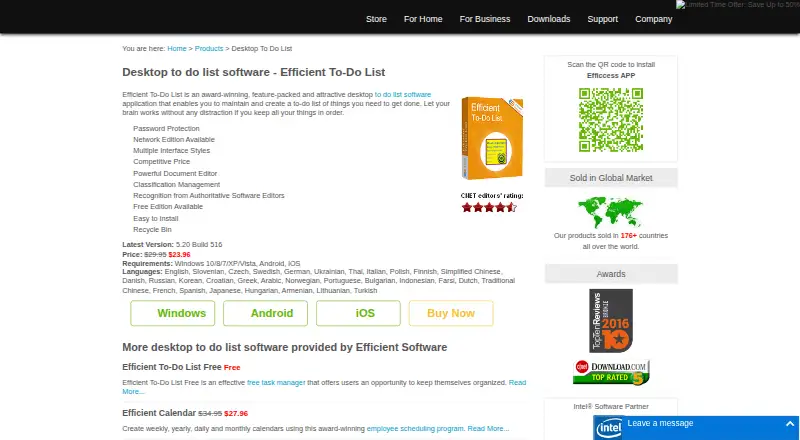This screenshot has height=440, width=800.
Task: Click the 'Easy to Install' feature text
Action: coord(156,218)
